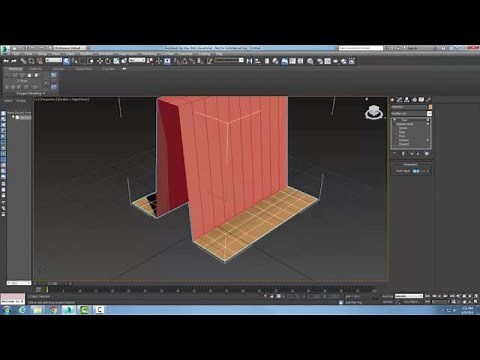Click the time slider handle
This screenshot has width=480, height=360.
[x=52, y=283]
